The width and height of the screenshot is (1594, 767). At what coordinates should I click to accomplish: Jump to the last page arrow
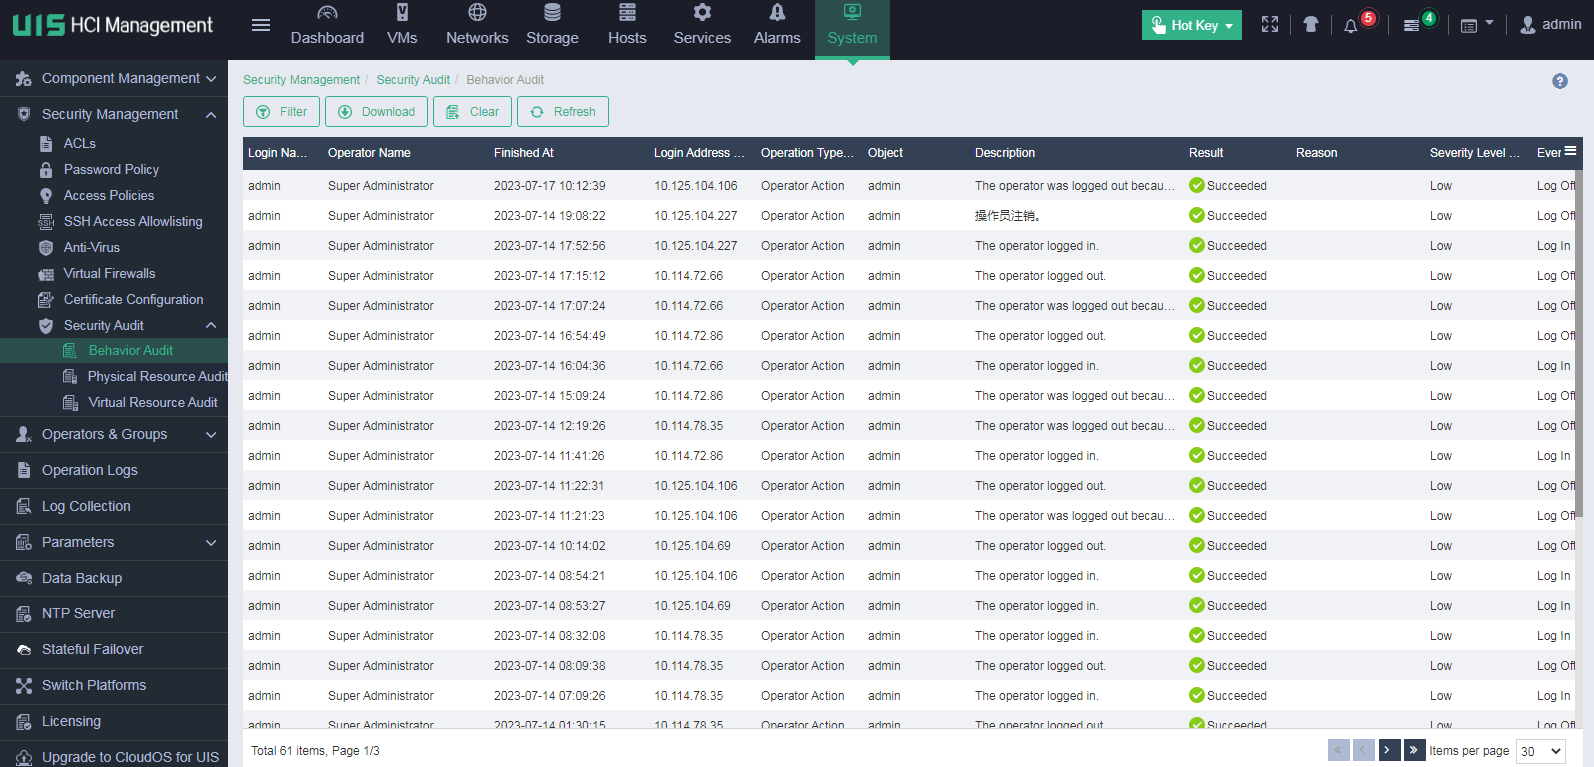pyautogui.click(x=1414, y=750)
